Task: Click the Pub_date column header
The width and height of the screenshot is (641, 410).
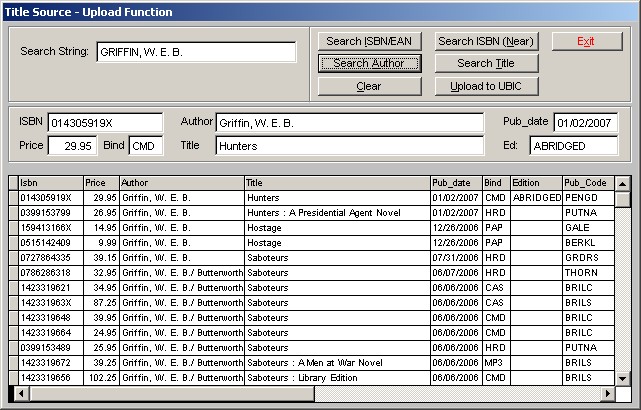Action: (456, 183)
